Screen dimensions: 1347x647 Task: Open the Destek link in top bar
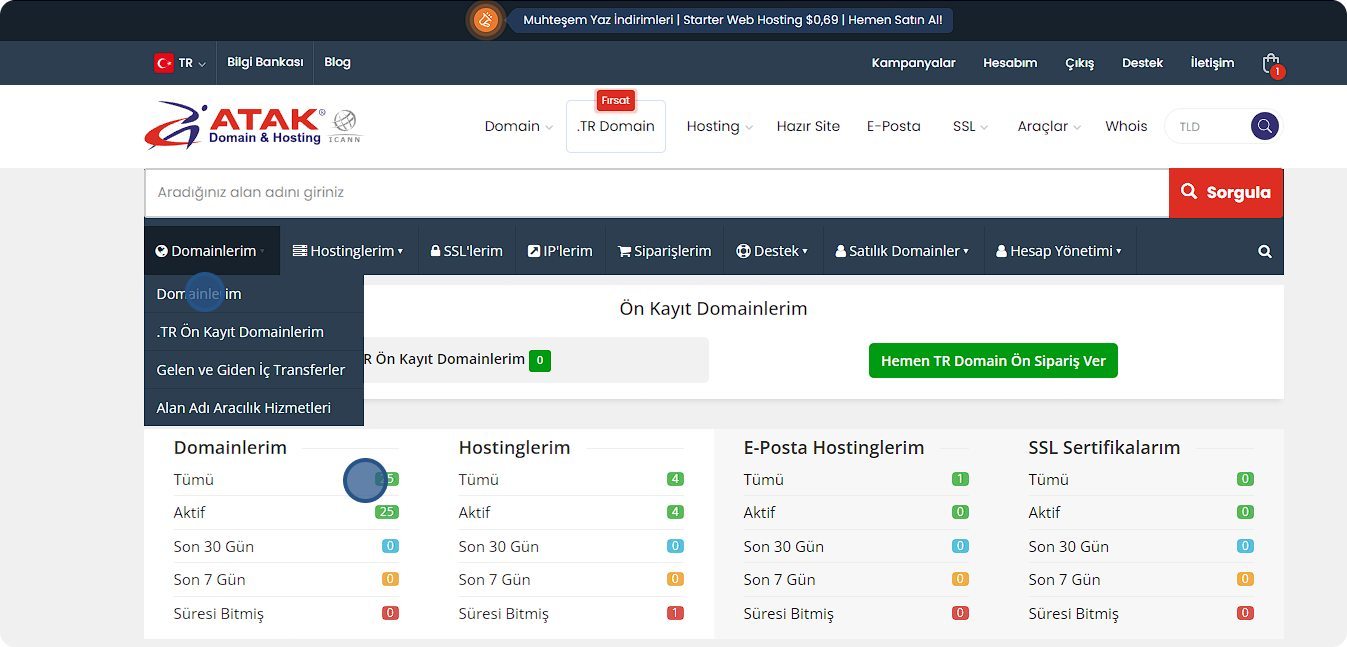click(1142, 63)
